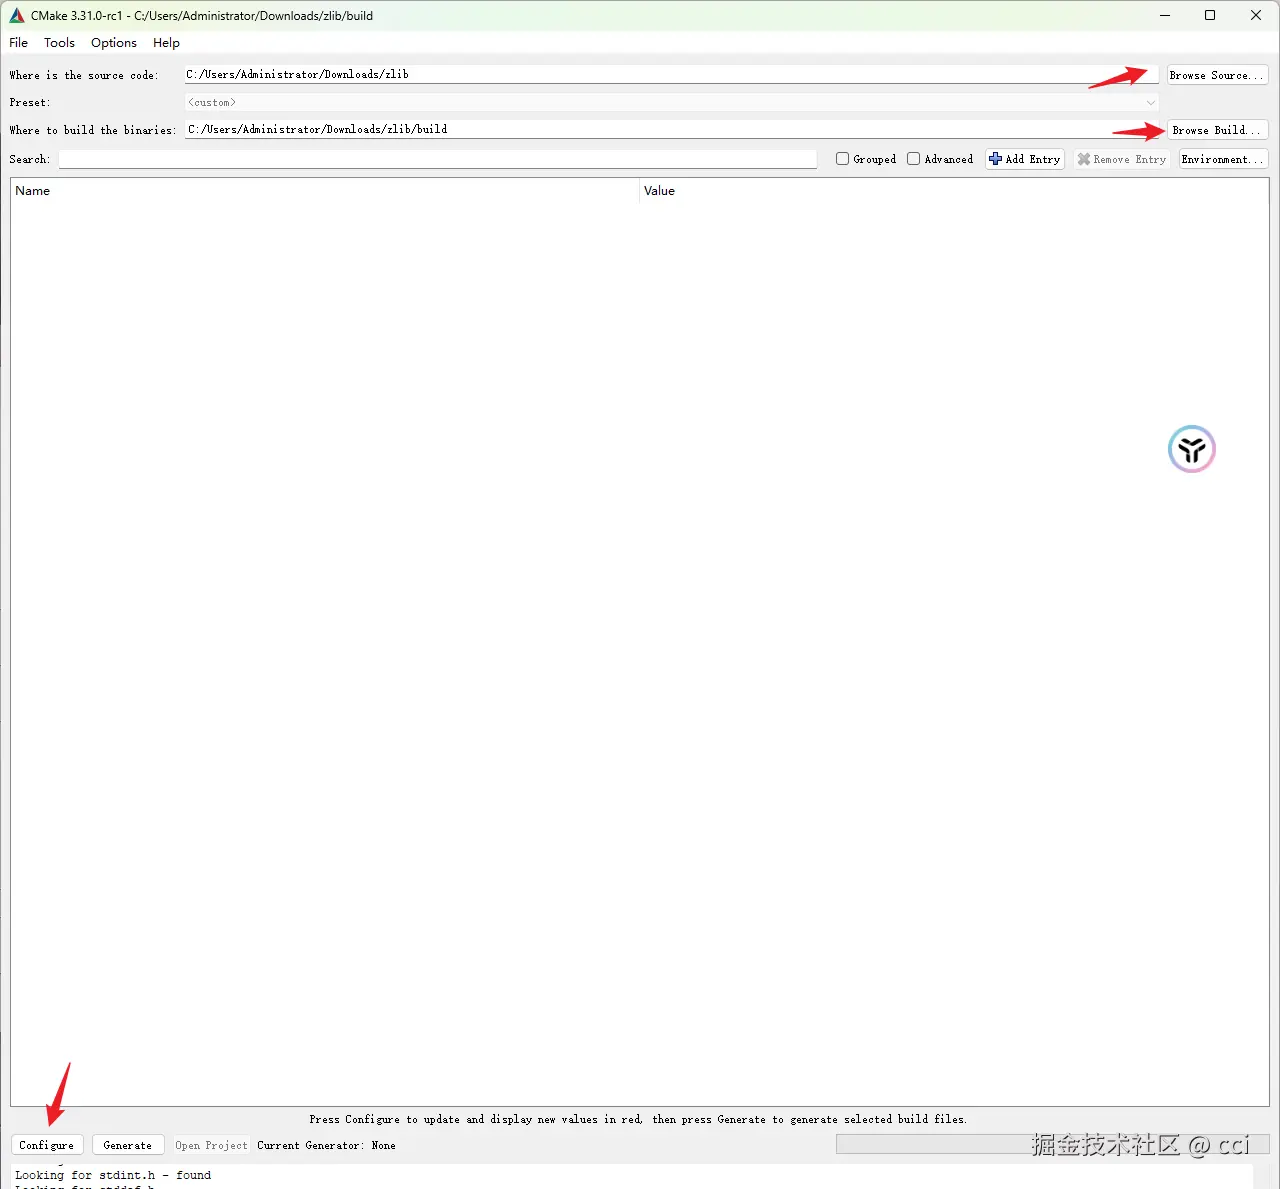Click the Browse Build button
The height and width of the screenshot is (1189, 1280).
1217,130
